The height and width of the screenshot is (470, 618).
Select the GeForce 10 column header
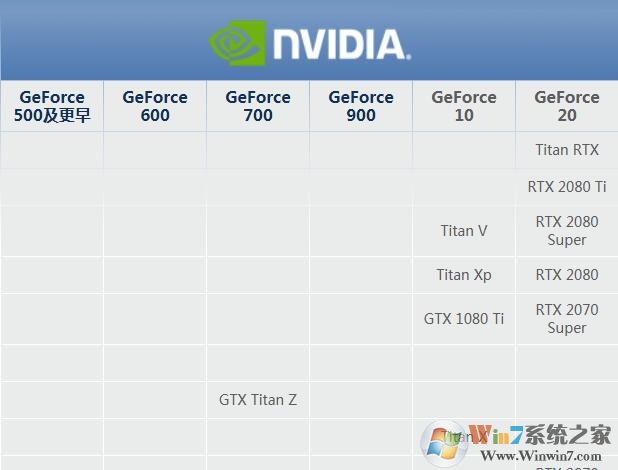[464, 106]
